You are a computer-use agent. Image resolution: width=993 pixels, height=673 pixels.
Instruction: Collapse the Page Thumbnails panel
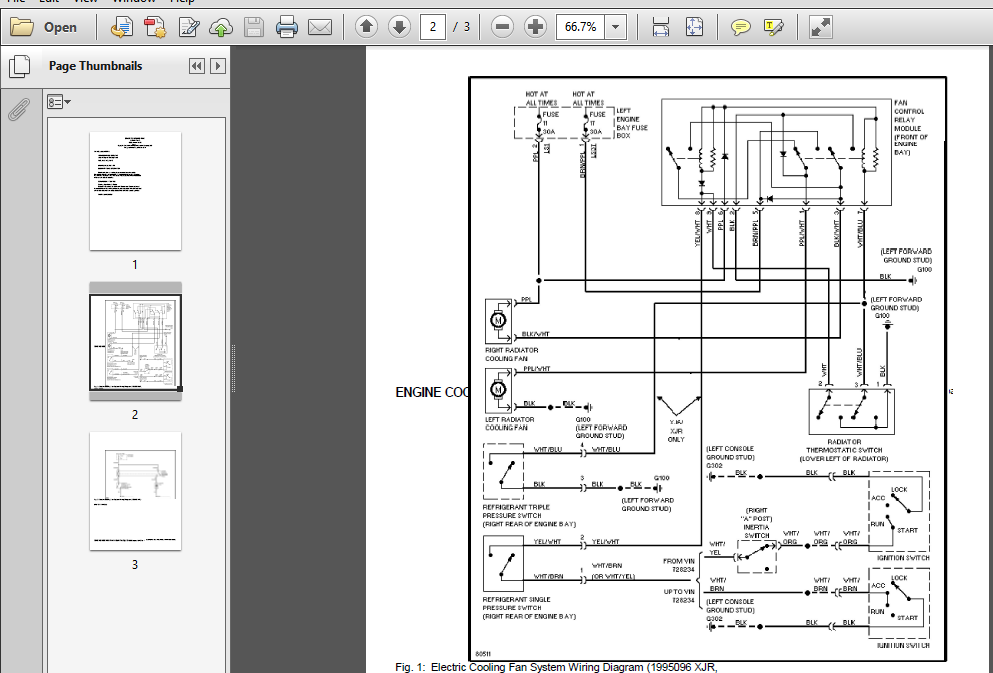tap(197, 66)
